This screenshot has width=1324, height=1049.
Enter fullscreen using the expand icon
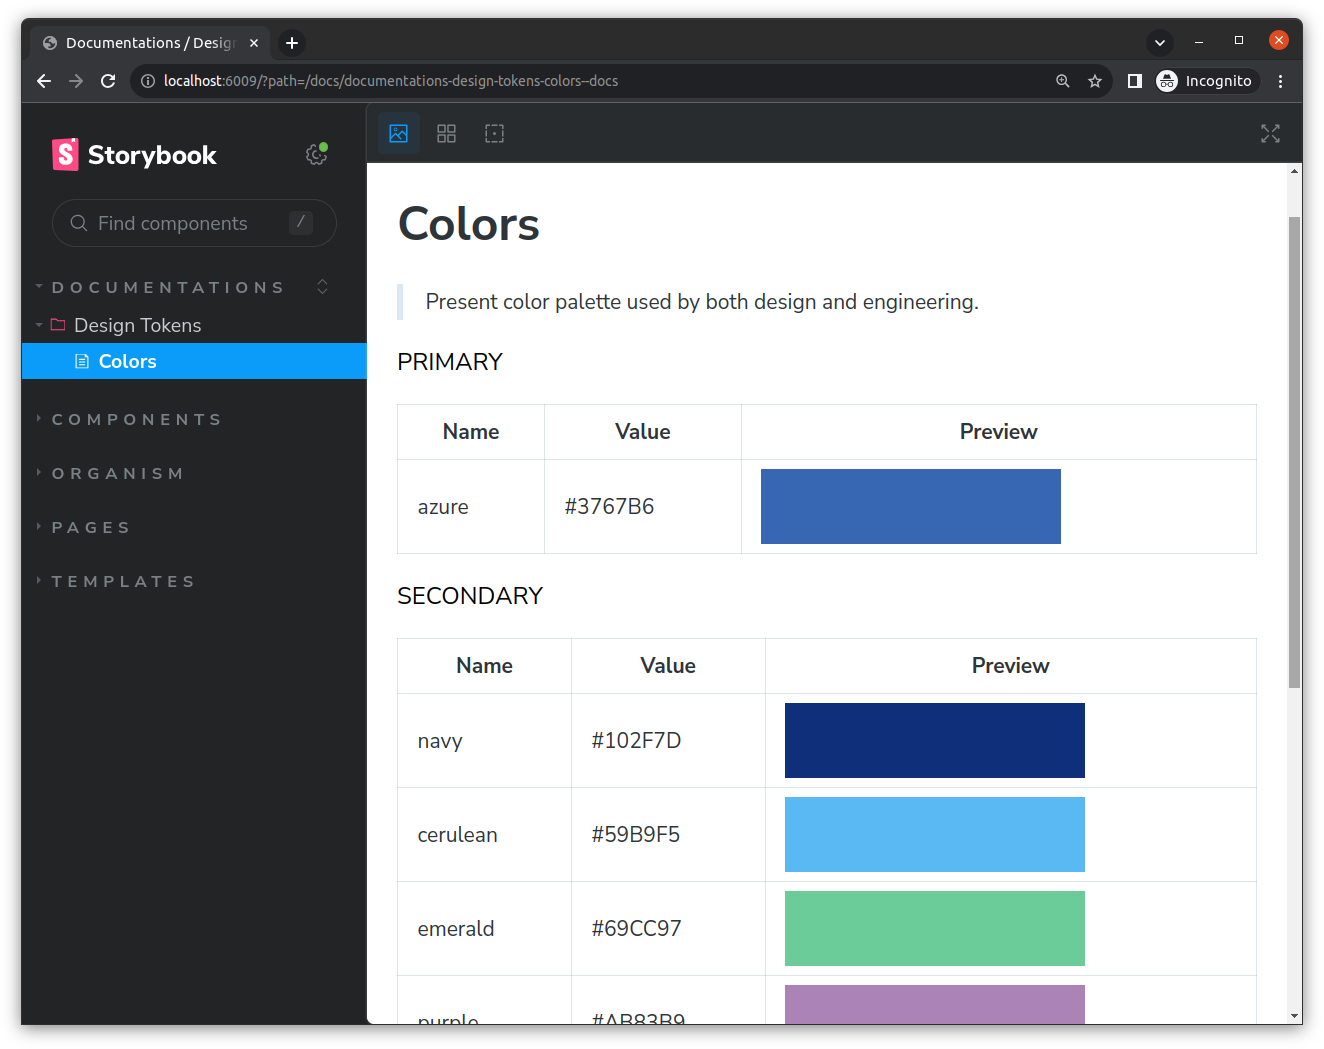1270,133
